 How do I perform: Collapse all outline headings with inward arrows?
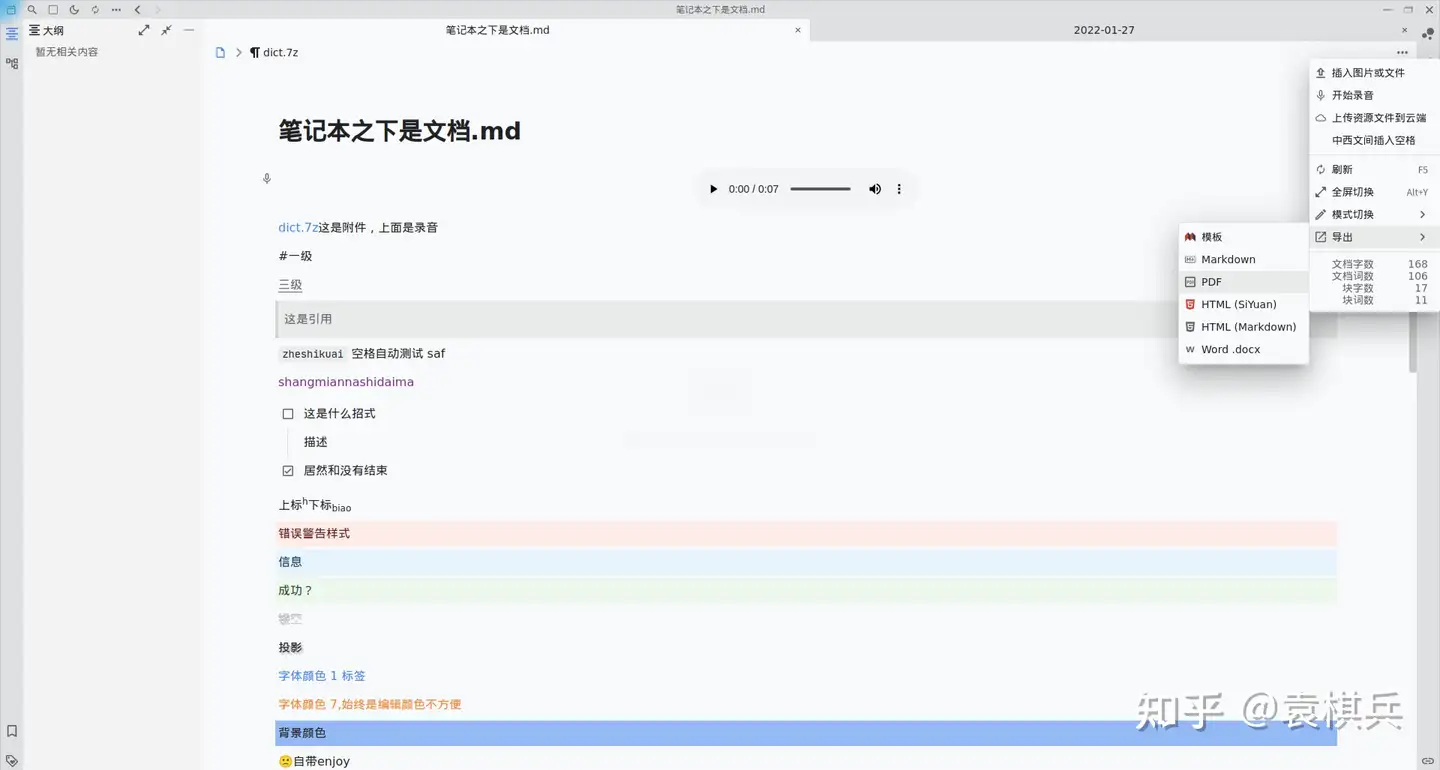coord(166,30)
